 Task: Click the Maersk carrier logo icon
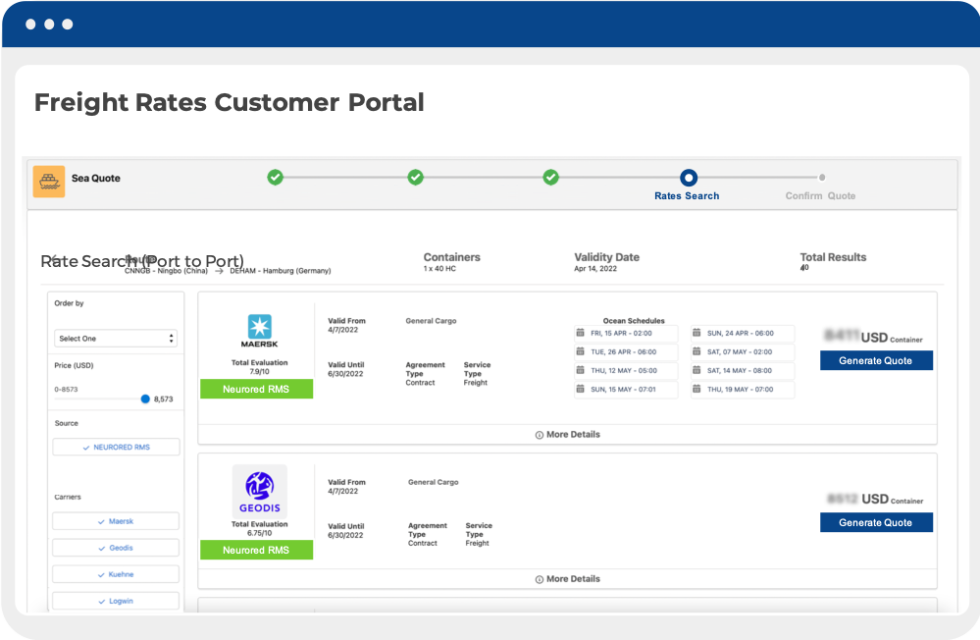[259, 326]
